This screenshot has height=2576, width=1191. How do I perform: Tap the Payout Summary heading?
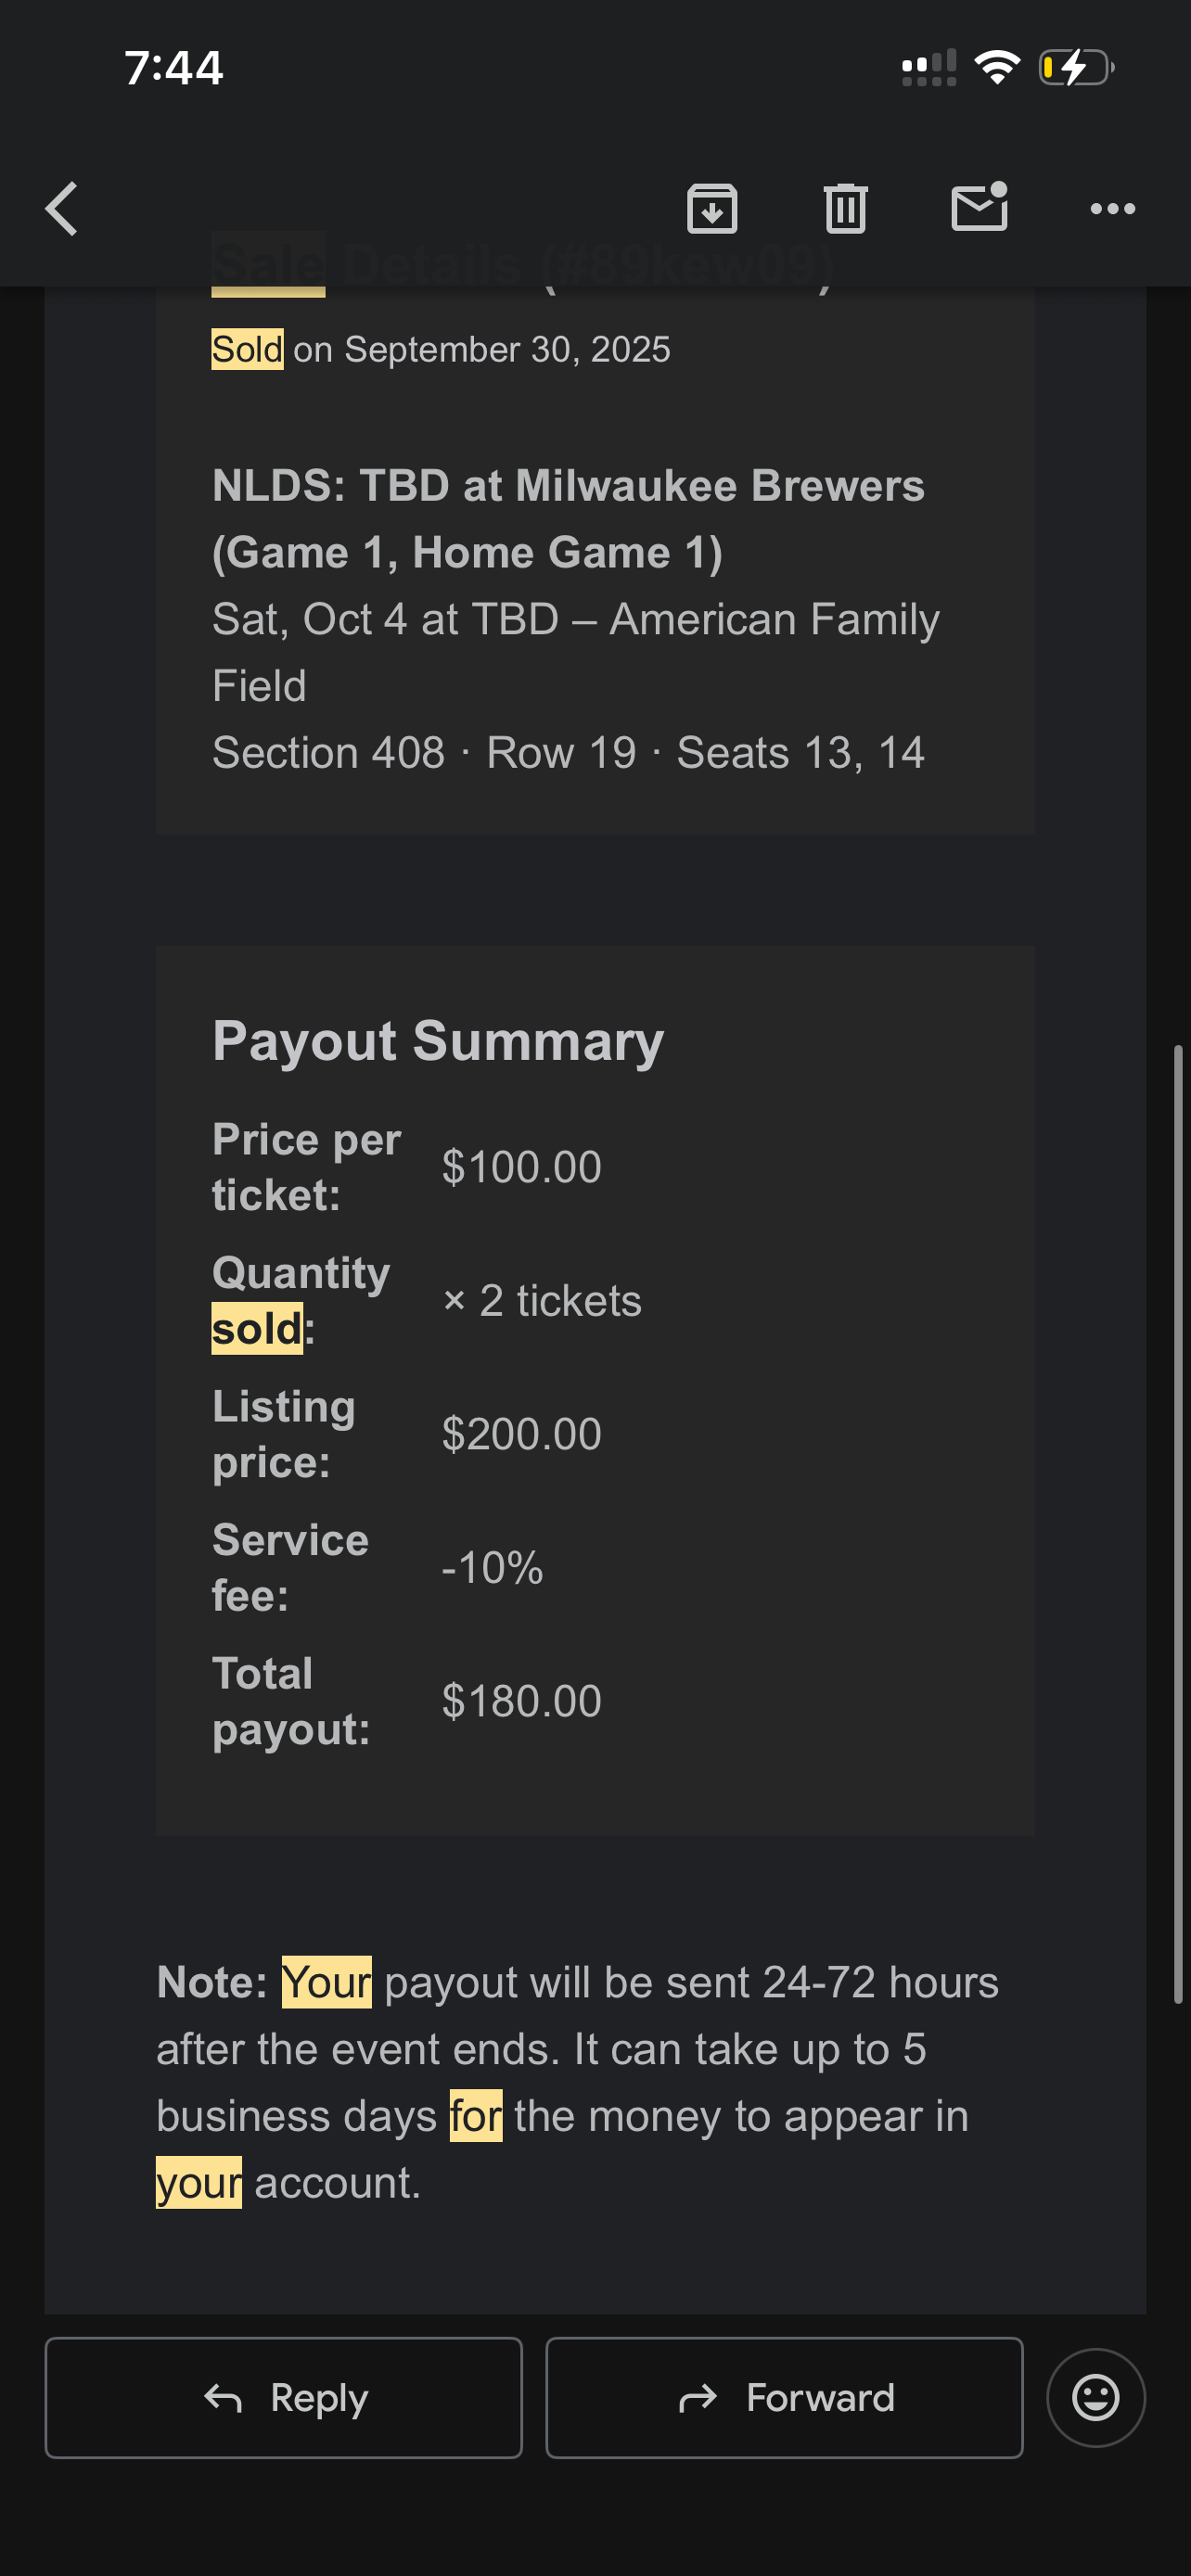pos(438,1041)
